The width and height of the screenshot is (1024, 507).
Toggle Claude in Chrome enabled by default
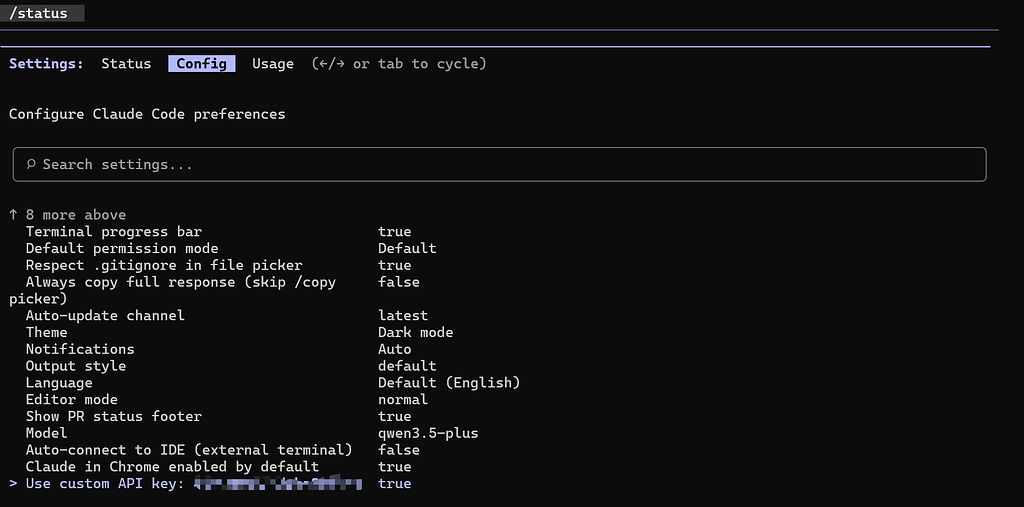[219, 467]
